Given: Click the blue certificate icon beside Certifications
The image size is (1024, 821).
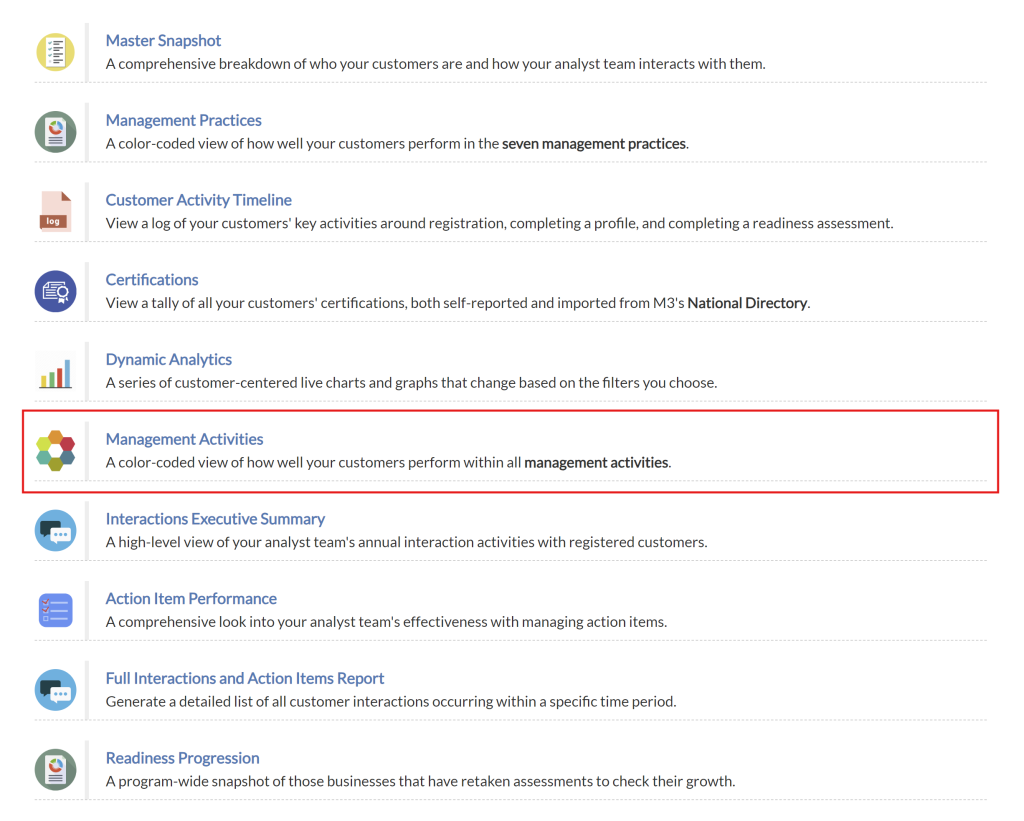Looking at the screenshot, I should (55, 291).
